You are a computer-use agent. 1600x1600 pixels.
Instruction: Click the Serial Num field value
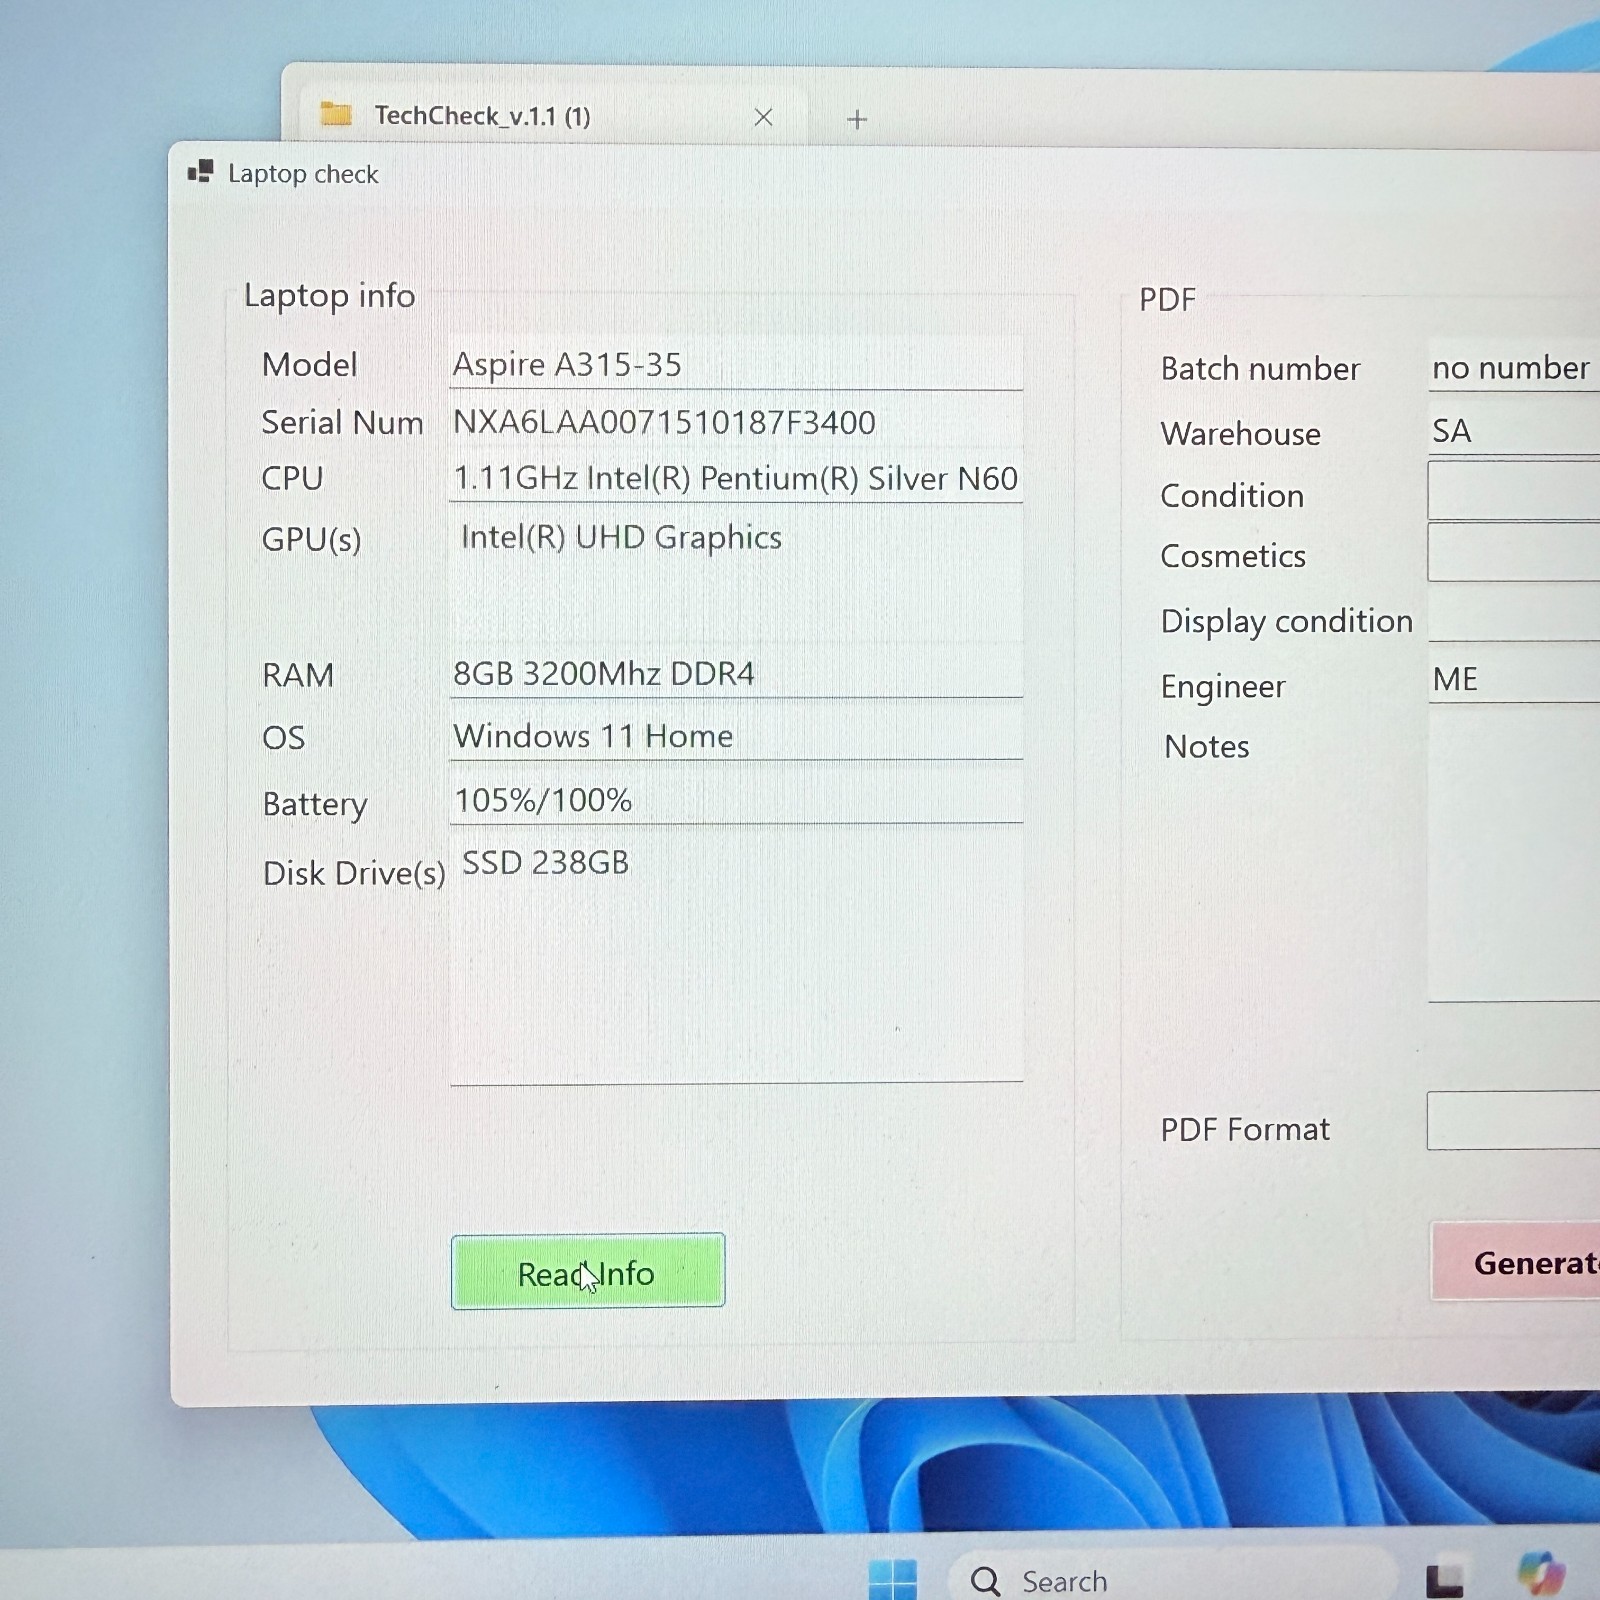pos(736,422)
